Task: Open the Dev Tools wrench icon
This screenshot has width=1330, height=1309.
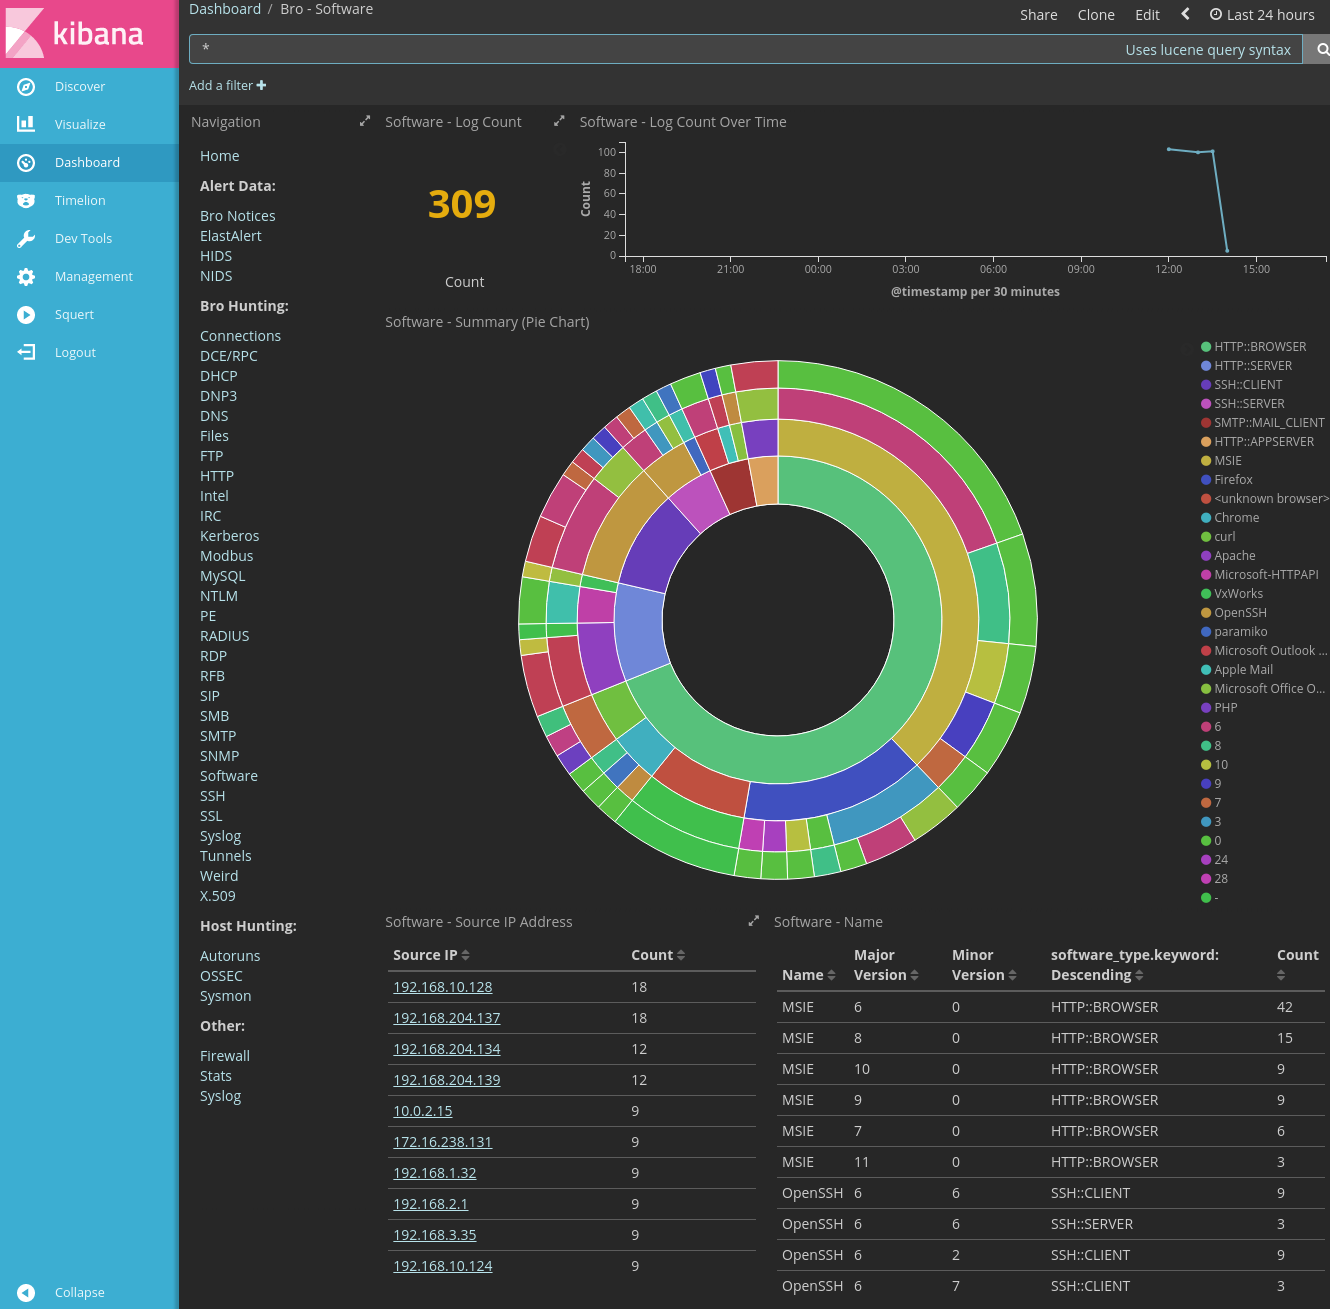Action: (x=26, y=239)
